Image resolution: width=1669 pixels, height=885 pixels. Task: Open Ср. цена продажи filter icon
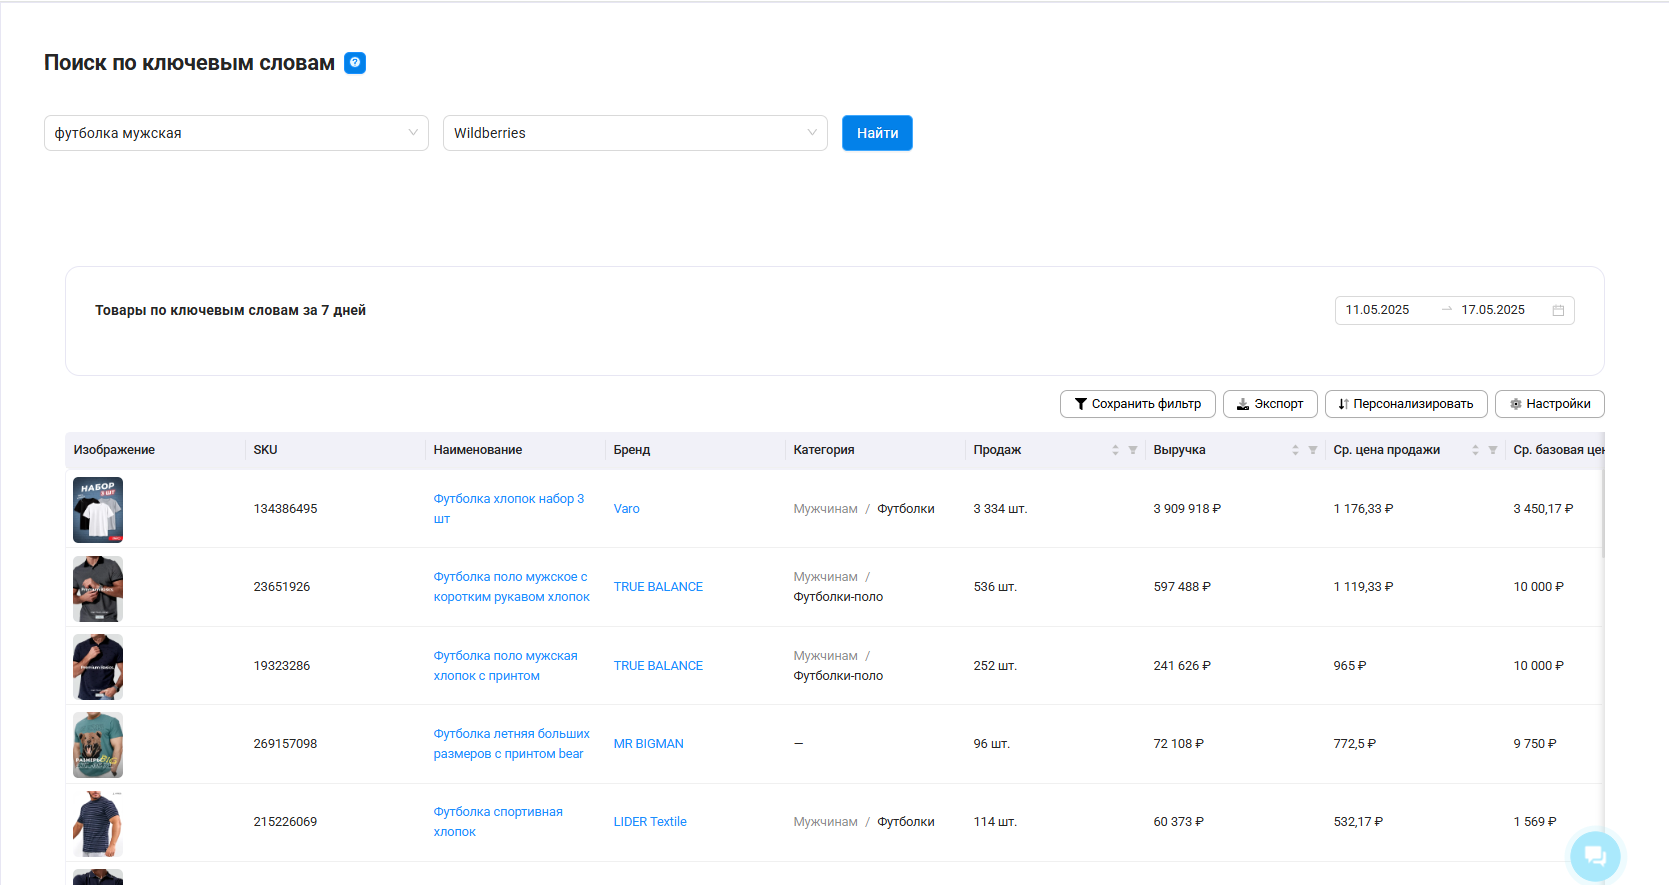[1493, 450]
